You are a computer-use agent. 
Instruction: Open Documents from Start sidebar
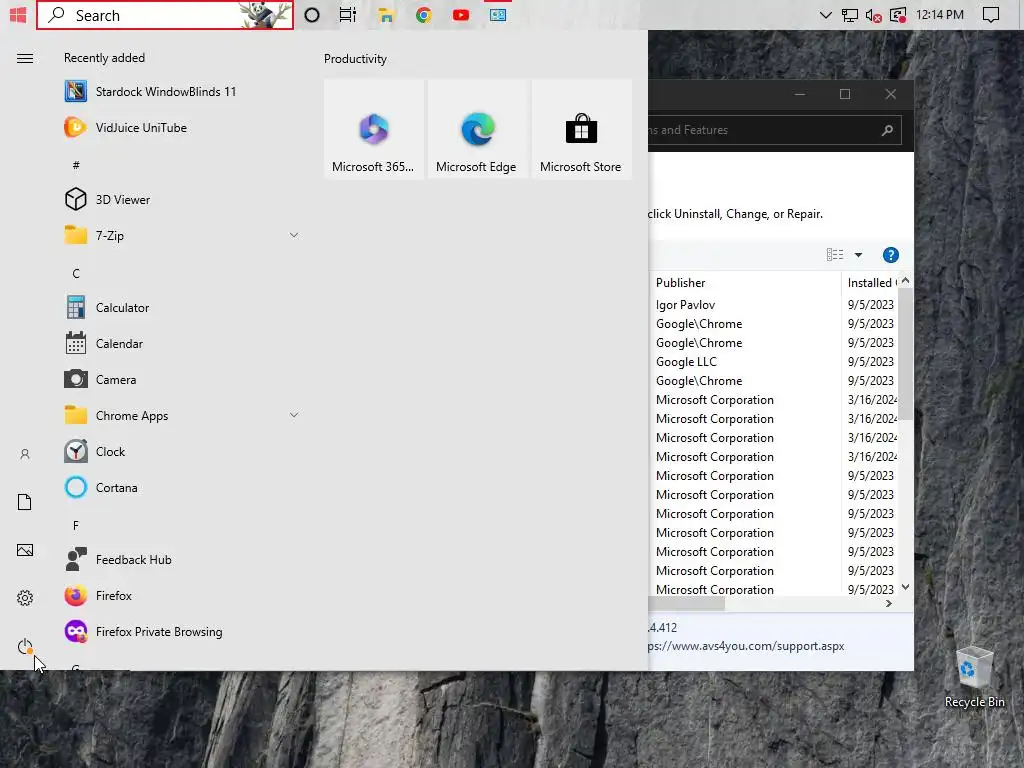click(25, 502)
